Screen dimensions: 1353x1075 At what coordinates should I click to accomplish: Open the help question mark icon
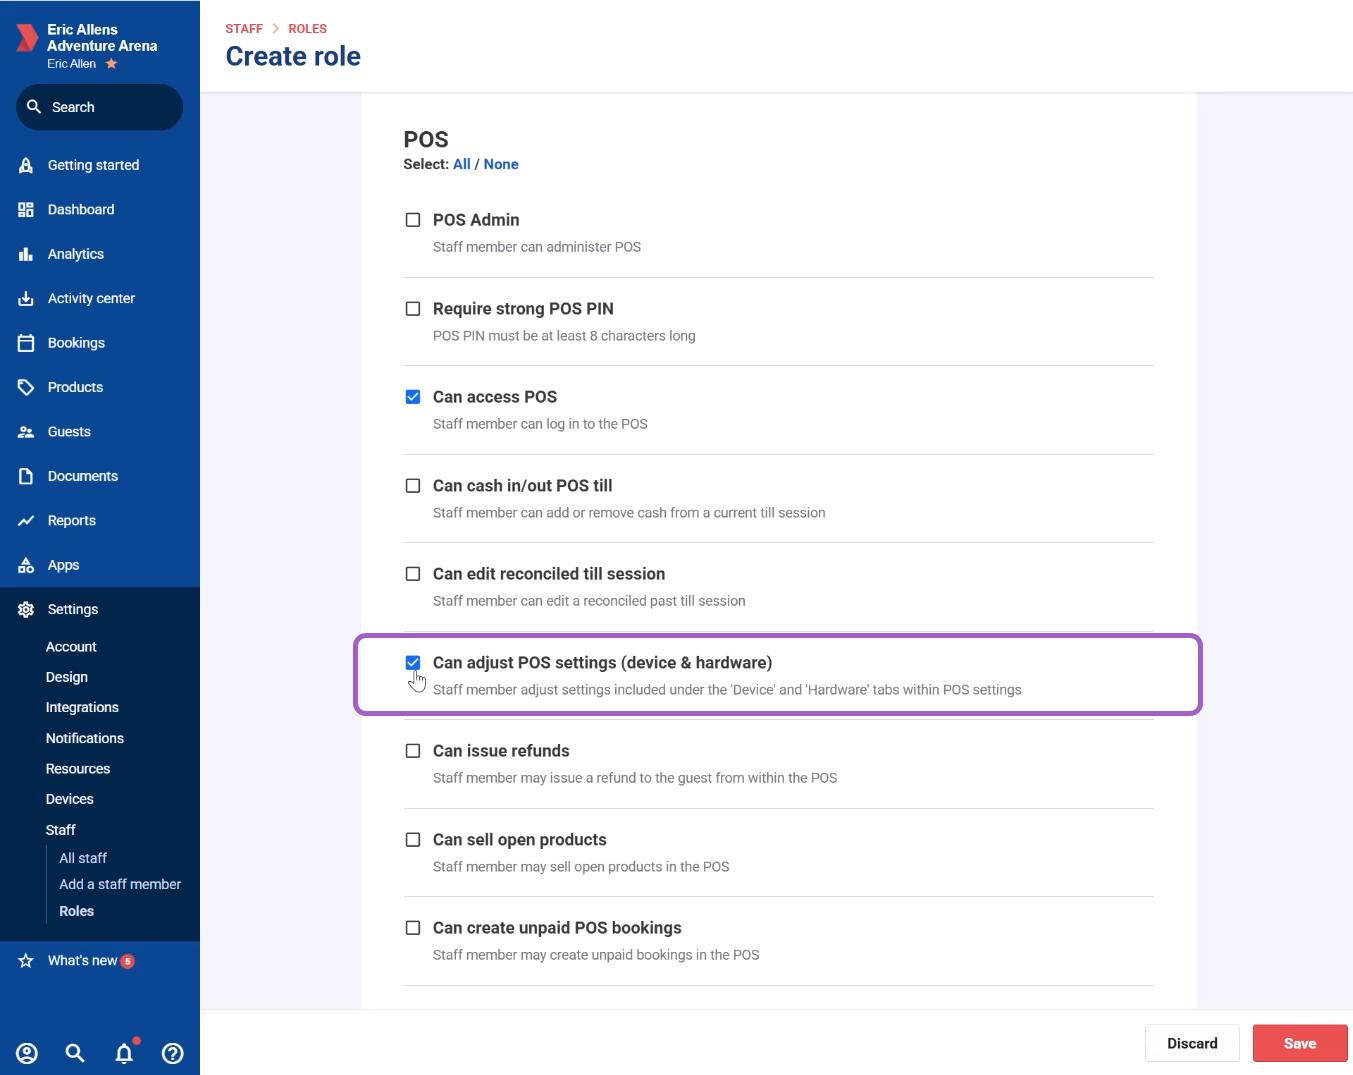(x=172, y=1053)
